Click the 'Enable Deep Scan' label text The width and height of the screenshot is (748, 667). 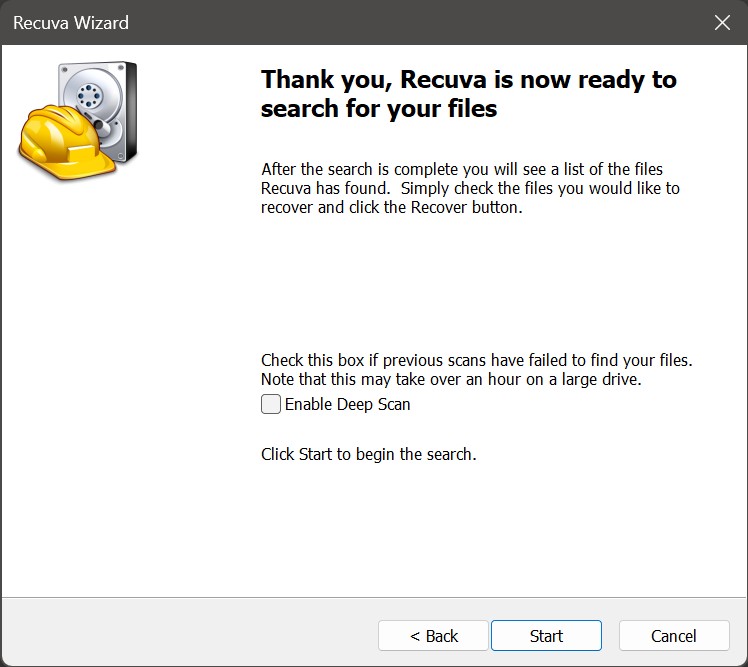click(347, 404)
